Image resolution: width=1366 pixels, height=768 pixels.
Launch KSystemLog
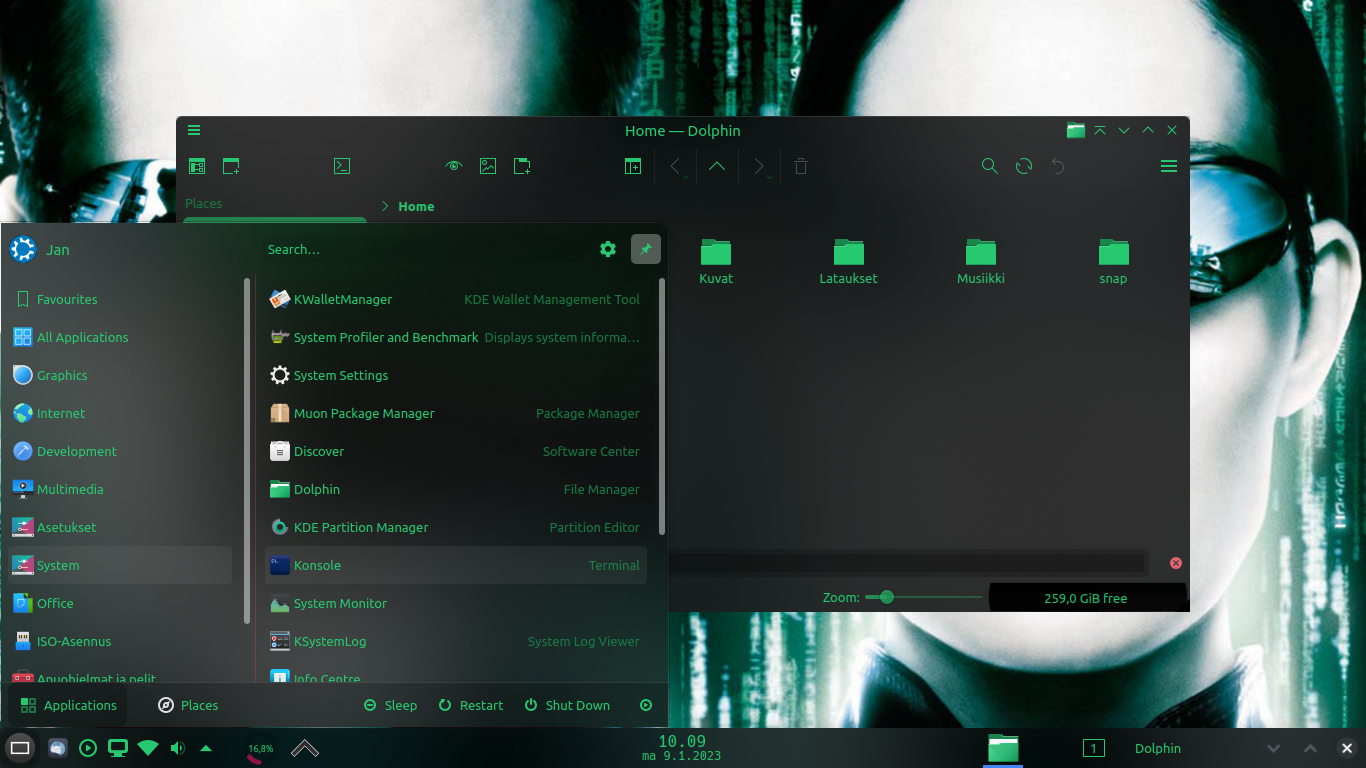coord(456,641)
